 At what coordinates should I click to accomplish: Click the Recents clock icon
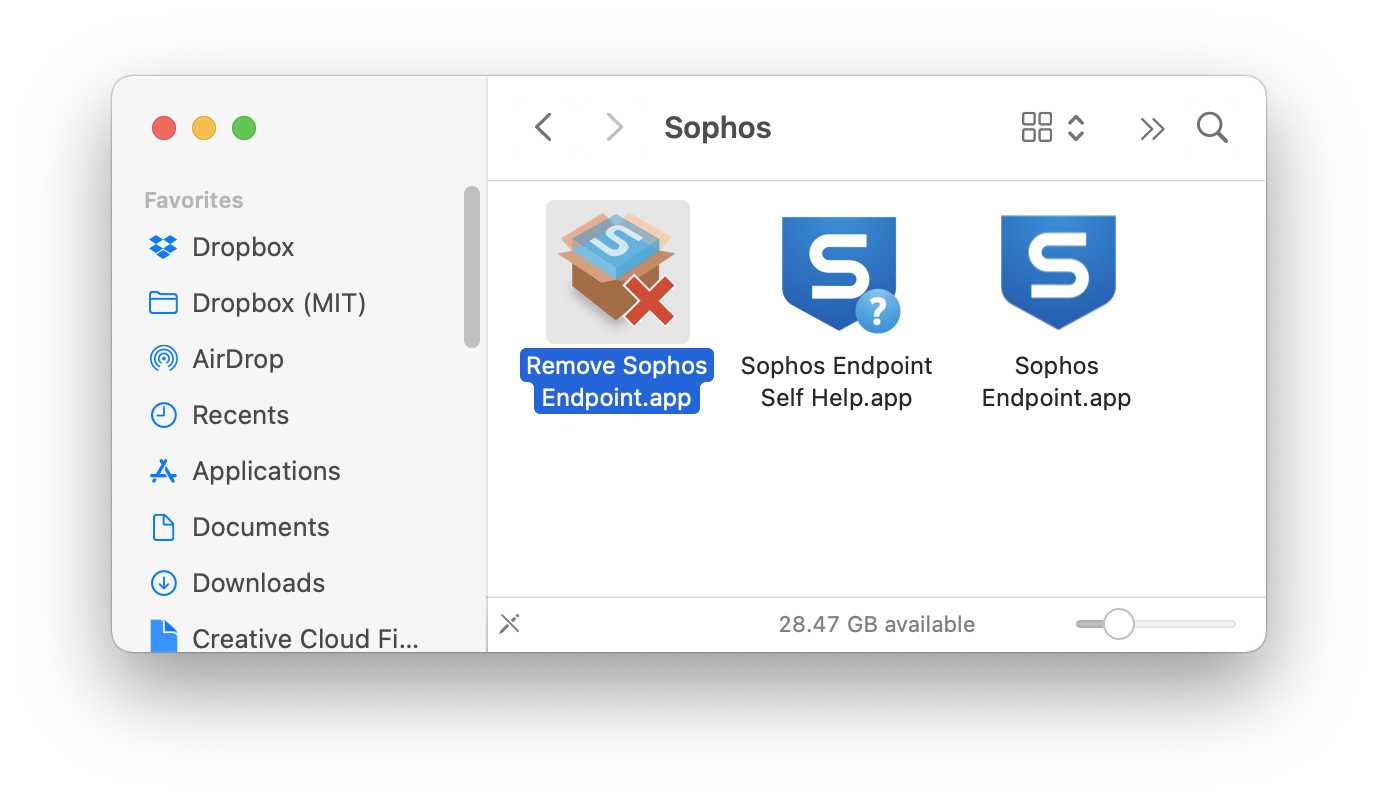pos(163,415)
